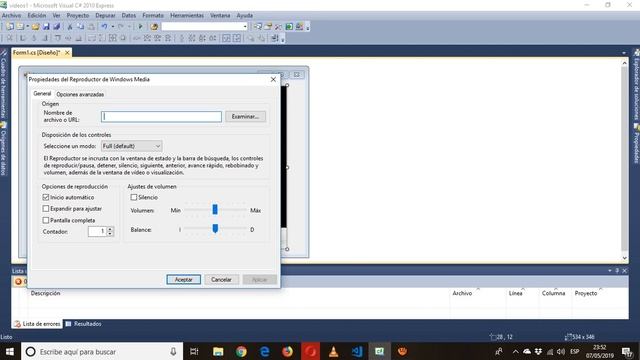Click the volume speaker tray icon

point(561,351)
